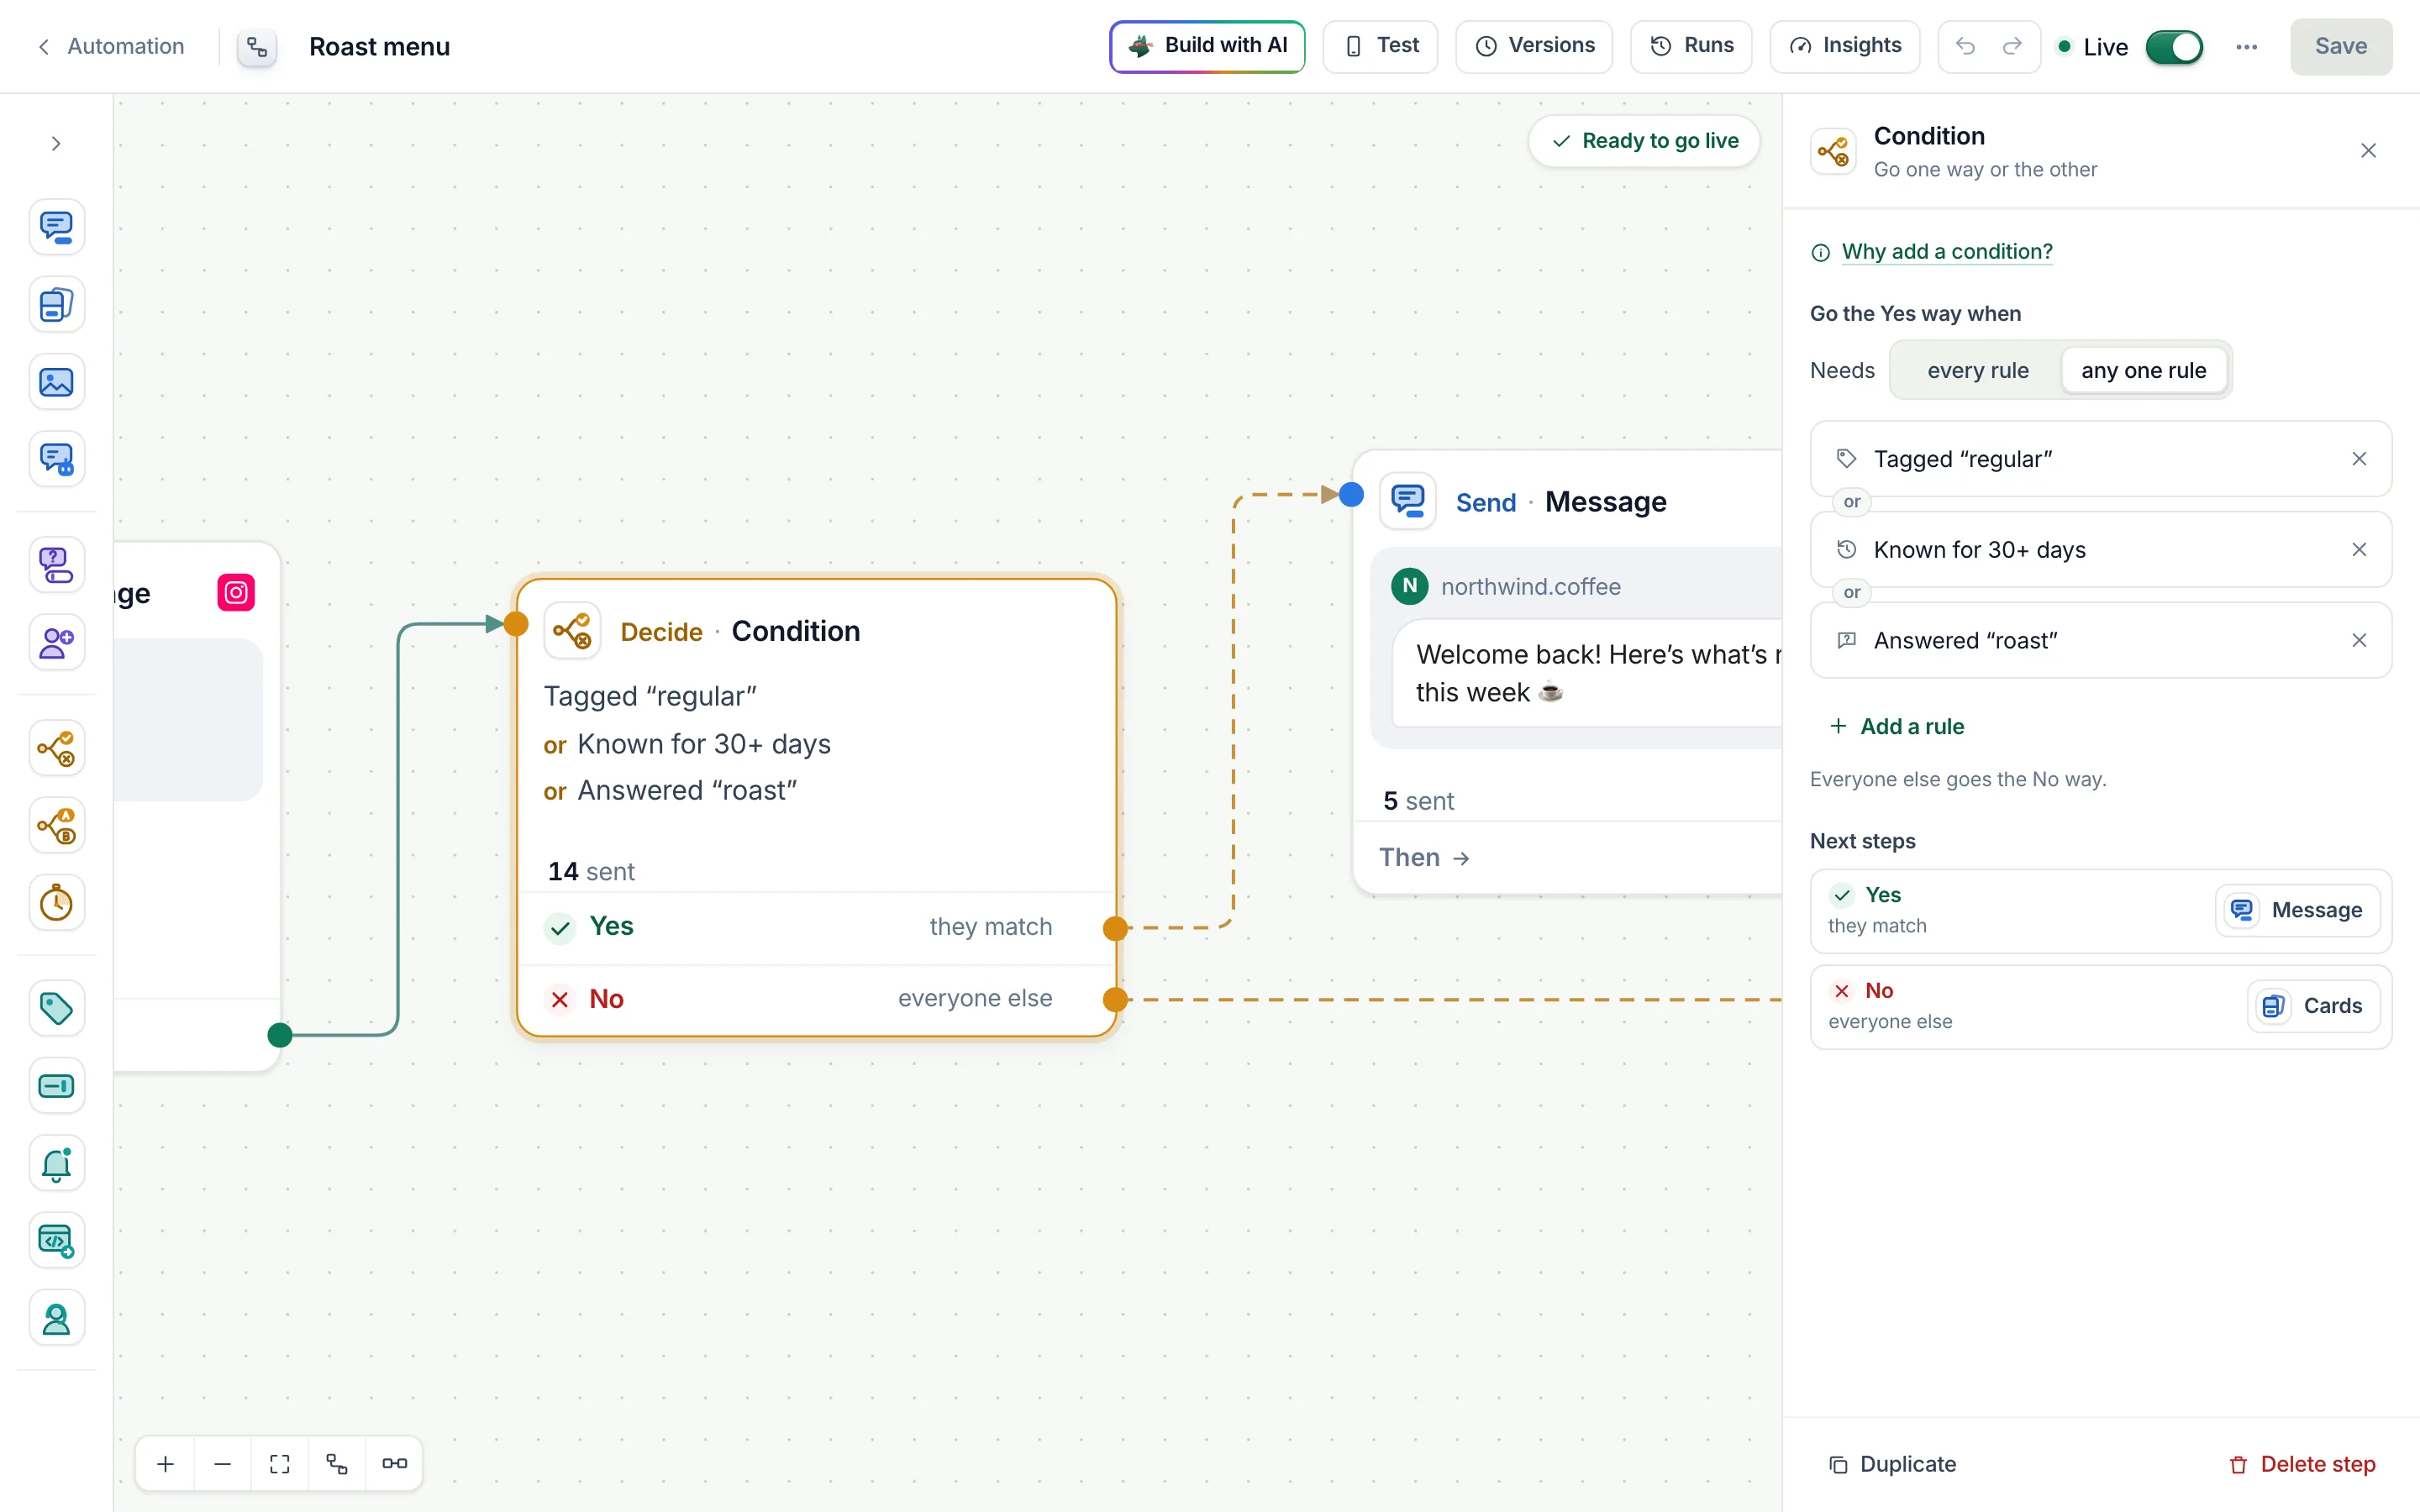Close the Condition panel
This screenshot has width=2420, height=1512.
pos(2368,150)
